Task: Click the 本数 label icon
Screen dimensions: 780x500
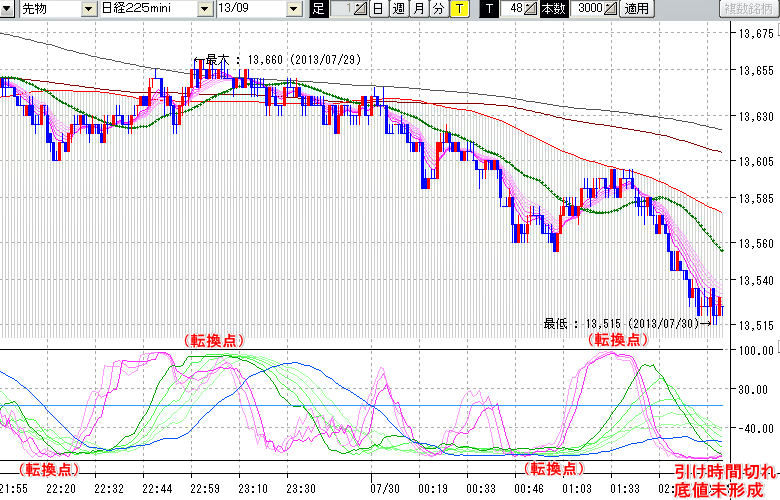Action: (552, 9)
